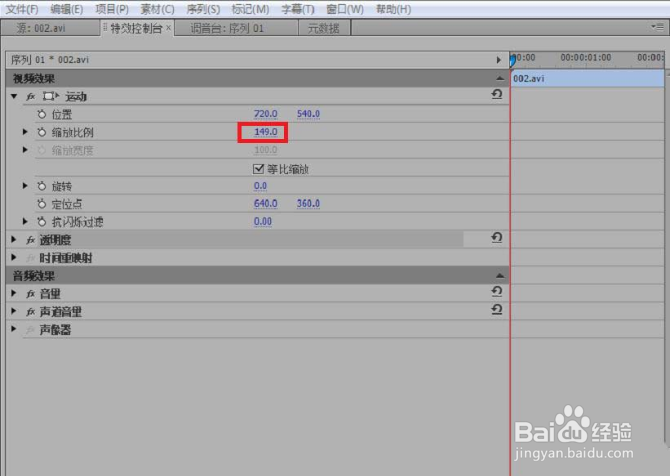Click the 缩放比例 value 149.0
The height and width of the screenshot is (476, 670).
[x=266, y=132]
